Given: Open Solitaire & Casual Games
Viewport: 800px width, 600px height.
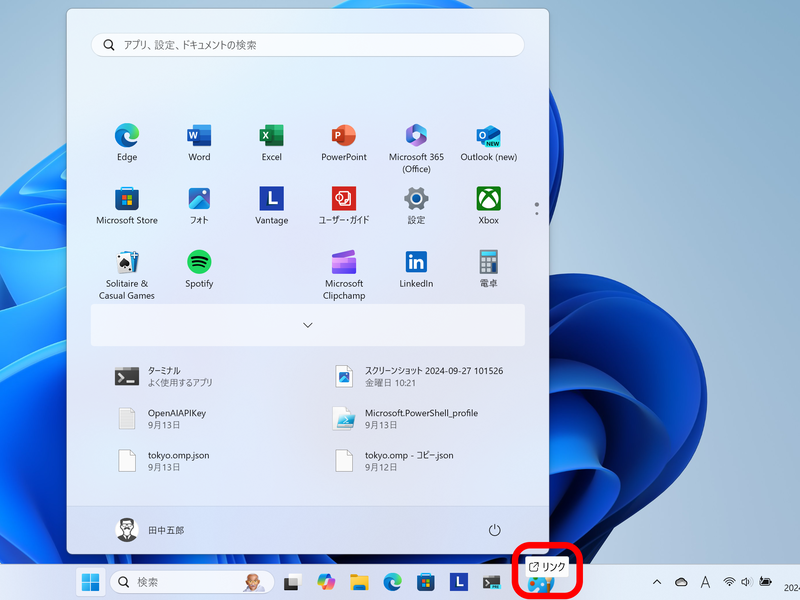Looking at the screenshot, I should (x=127, y=274).
